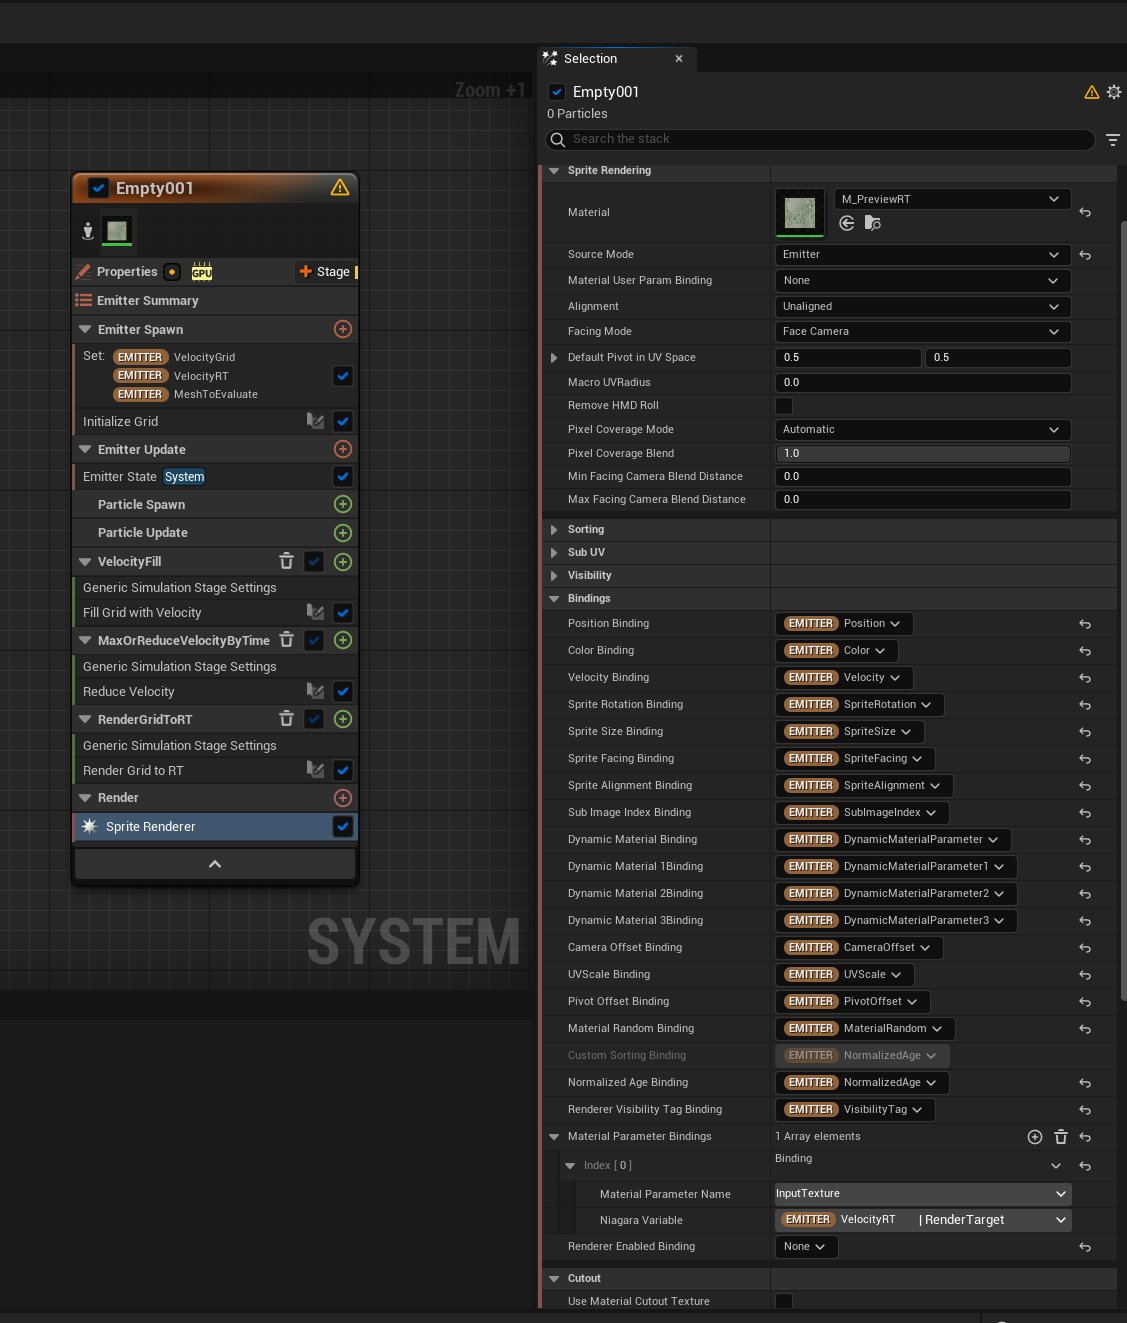The width and height of the screenshot is (1127, 1323).
Task: Disable Initialize Grid module
Action: click(343, 421)
